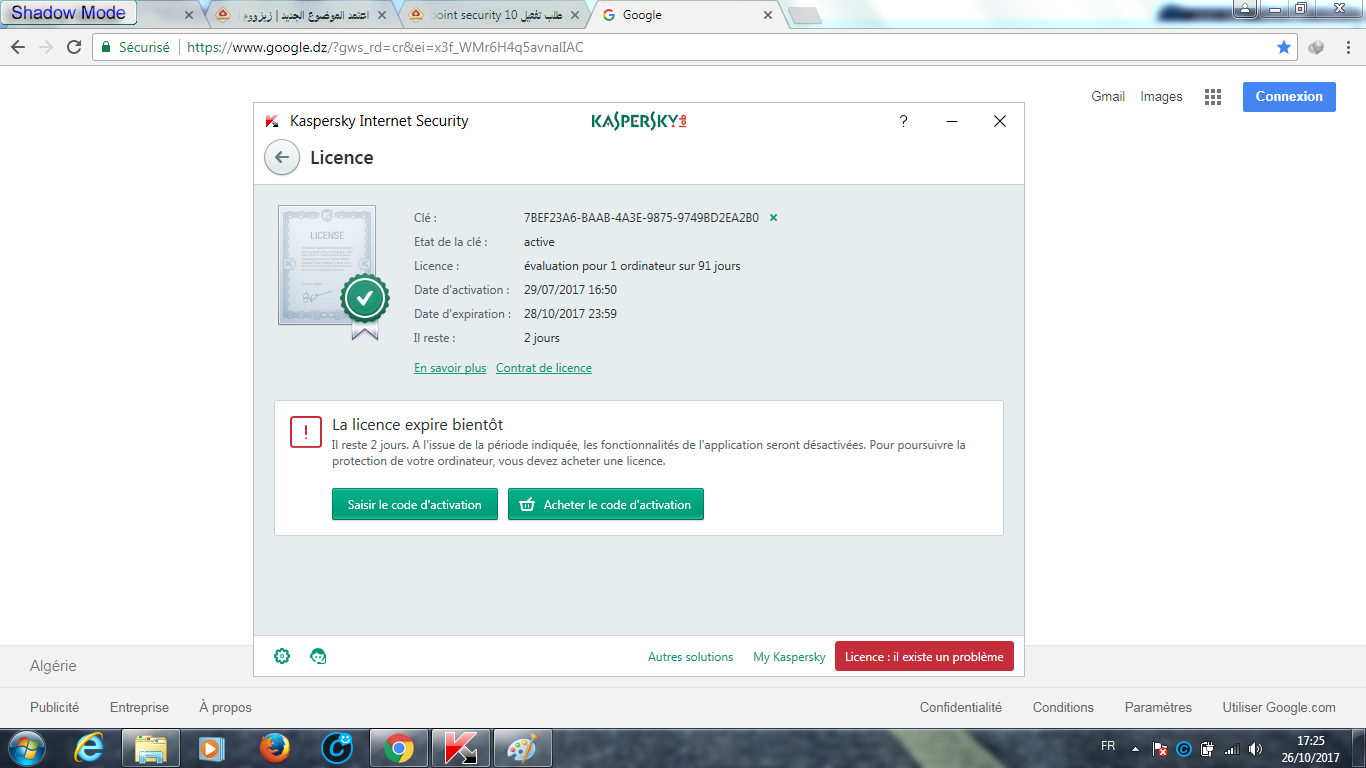The image size is (1366, 768).
Task: Click the Kaspersky K logo in title bar
Action: [x=272, y=121]
